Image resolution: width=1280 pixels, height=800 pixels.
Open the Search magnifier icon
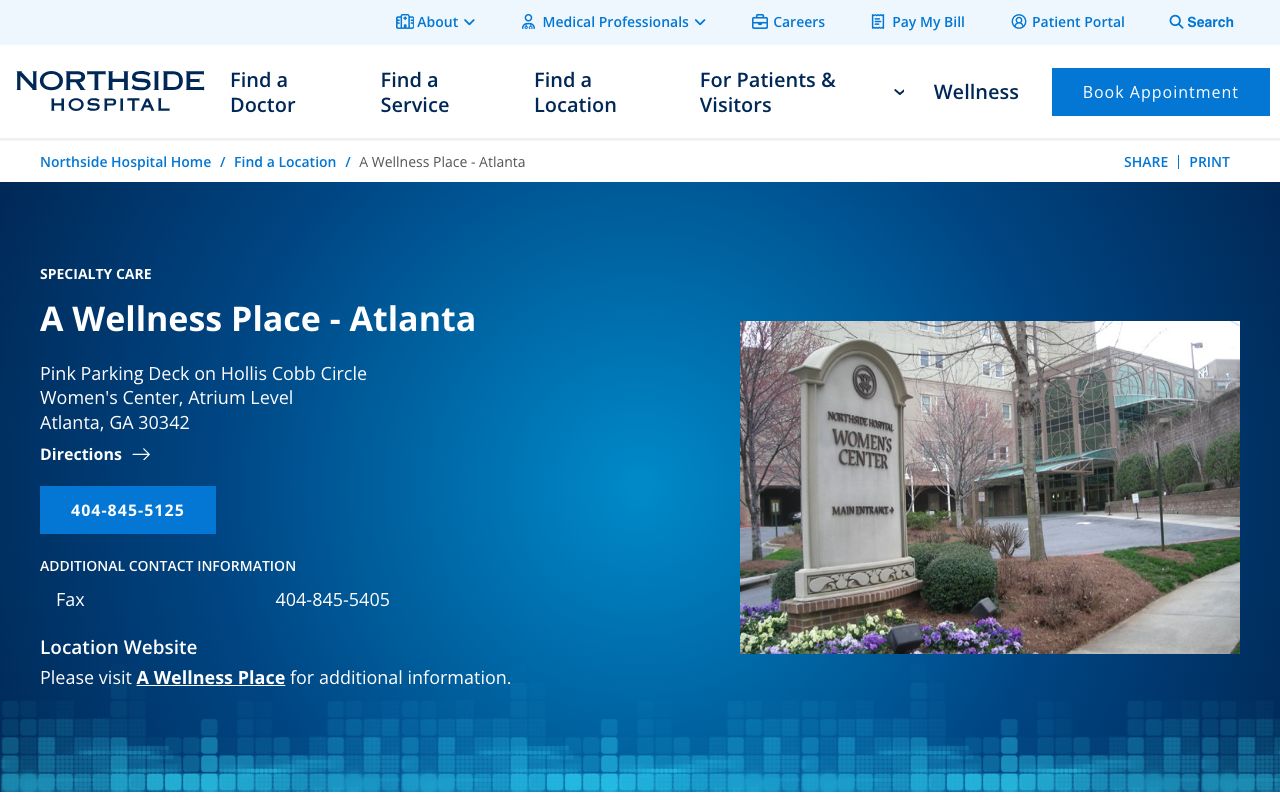(x=1176, y=22)
